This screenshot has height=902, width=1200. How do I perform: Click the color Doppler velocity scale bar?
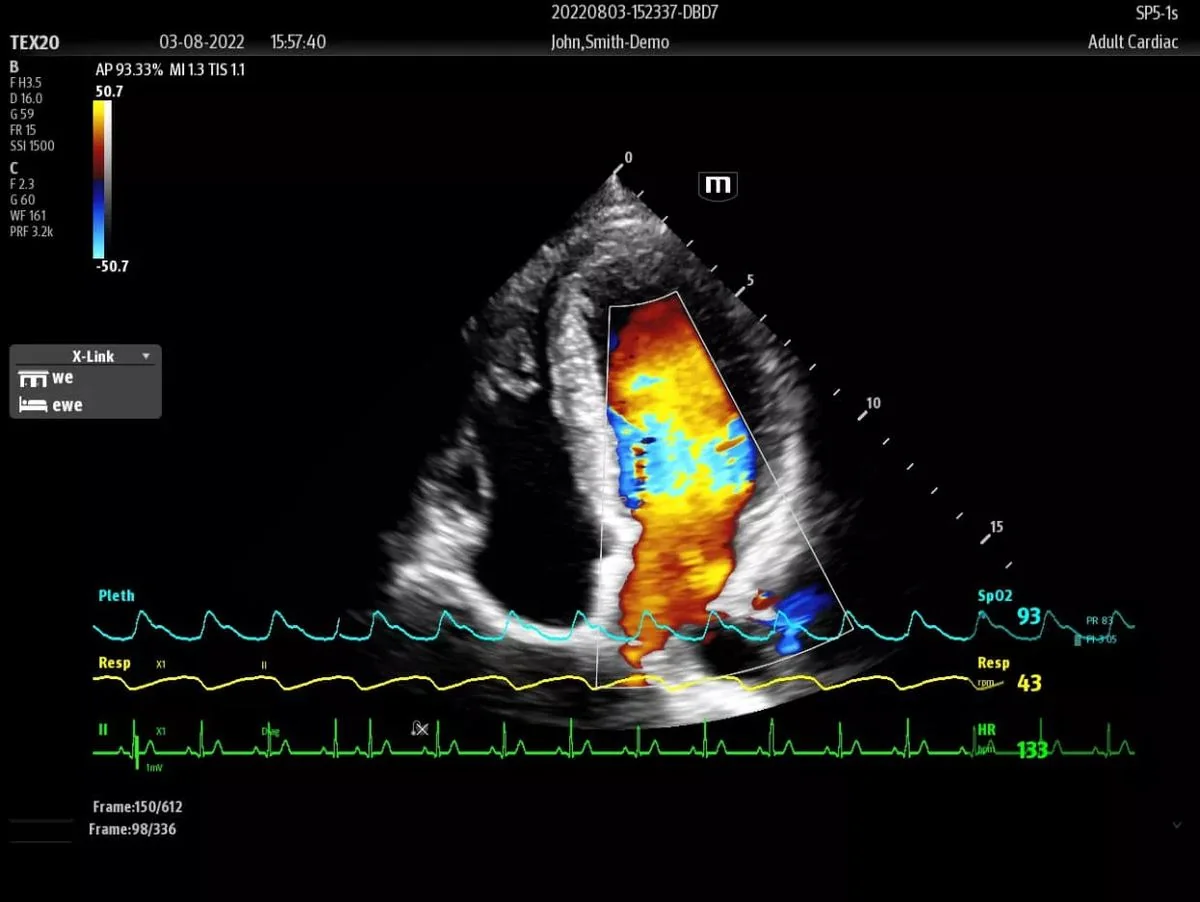point(101,179)
